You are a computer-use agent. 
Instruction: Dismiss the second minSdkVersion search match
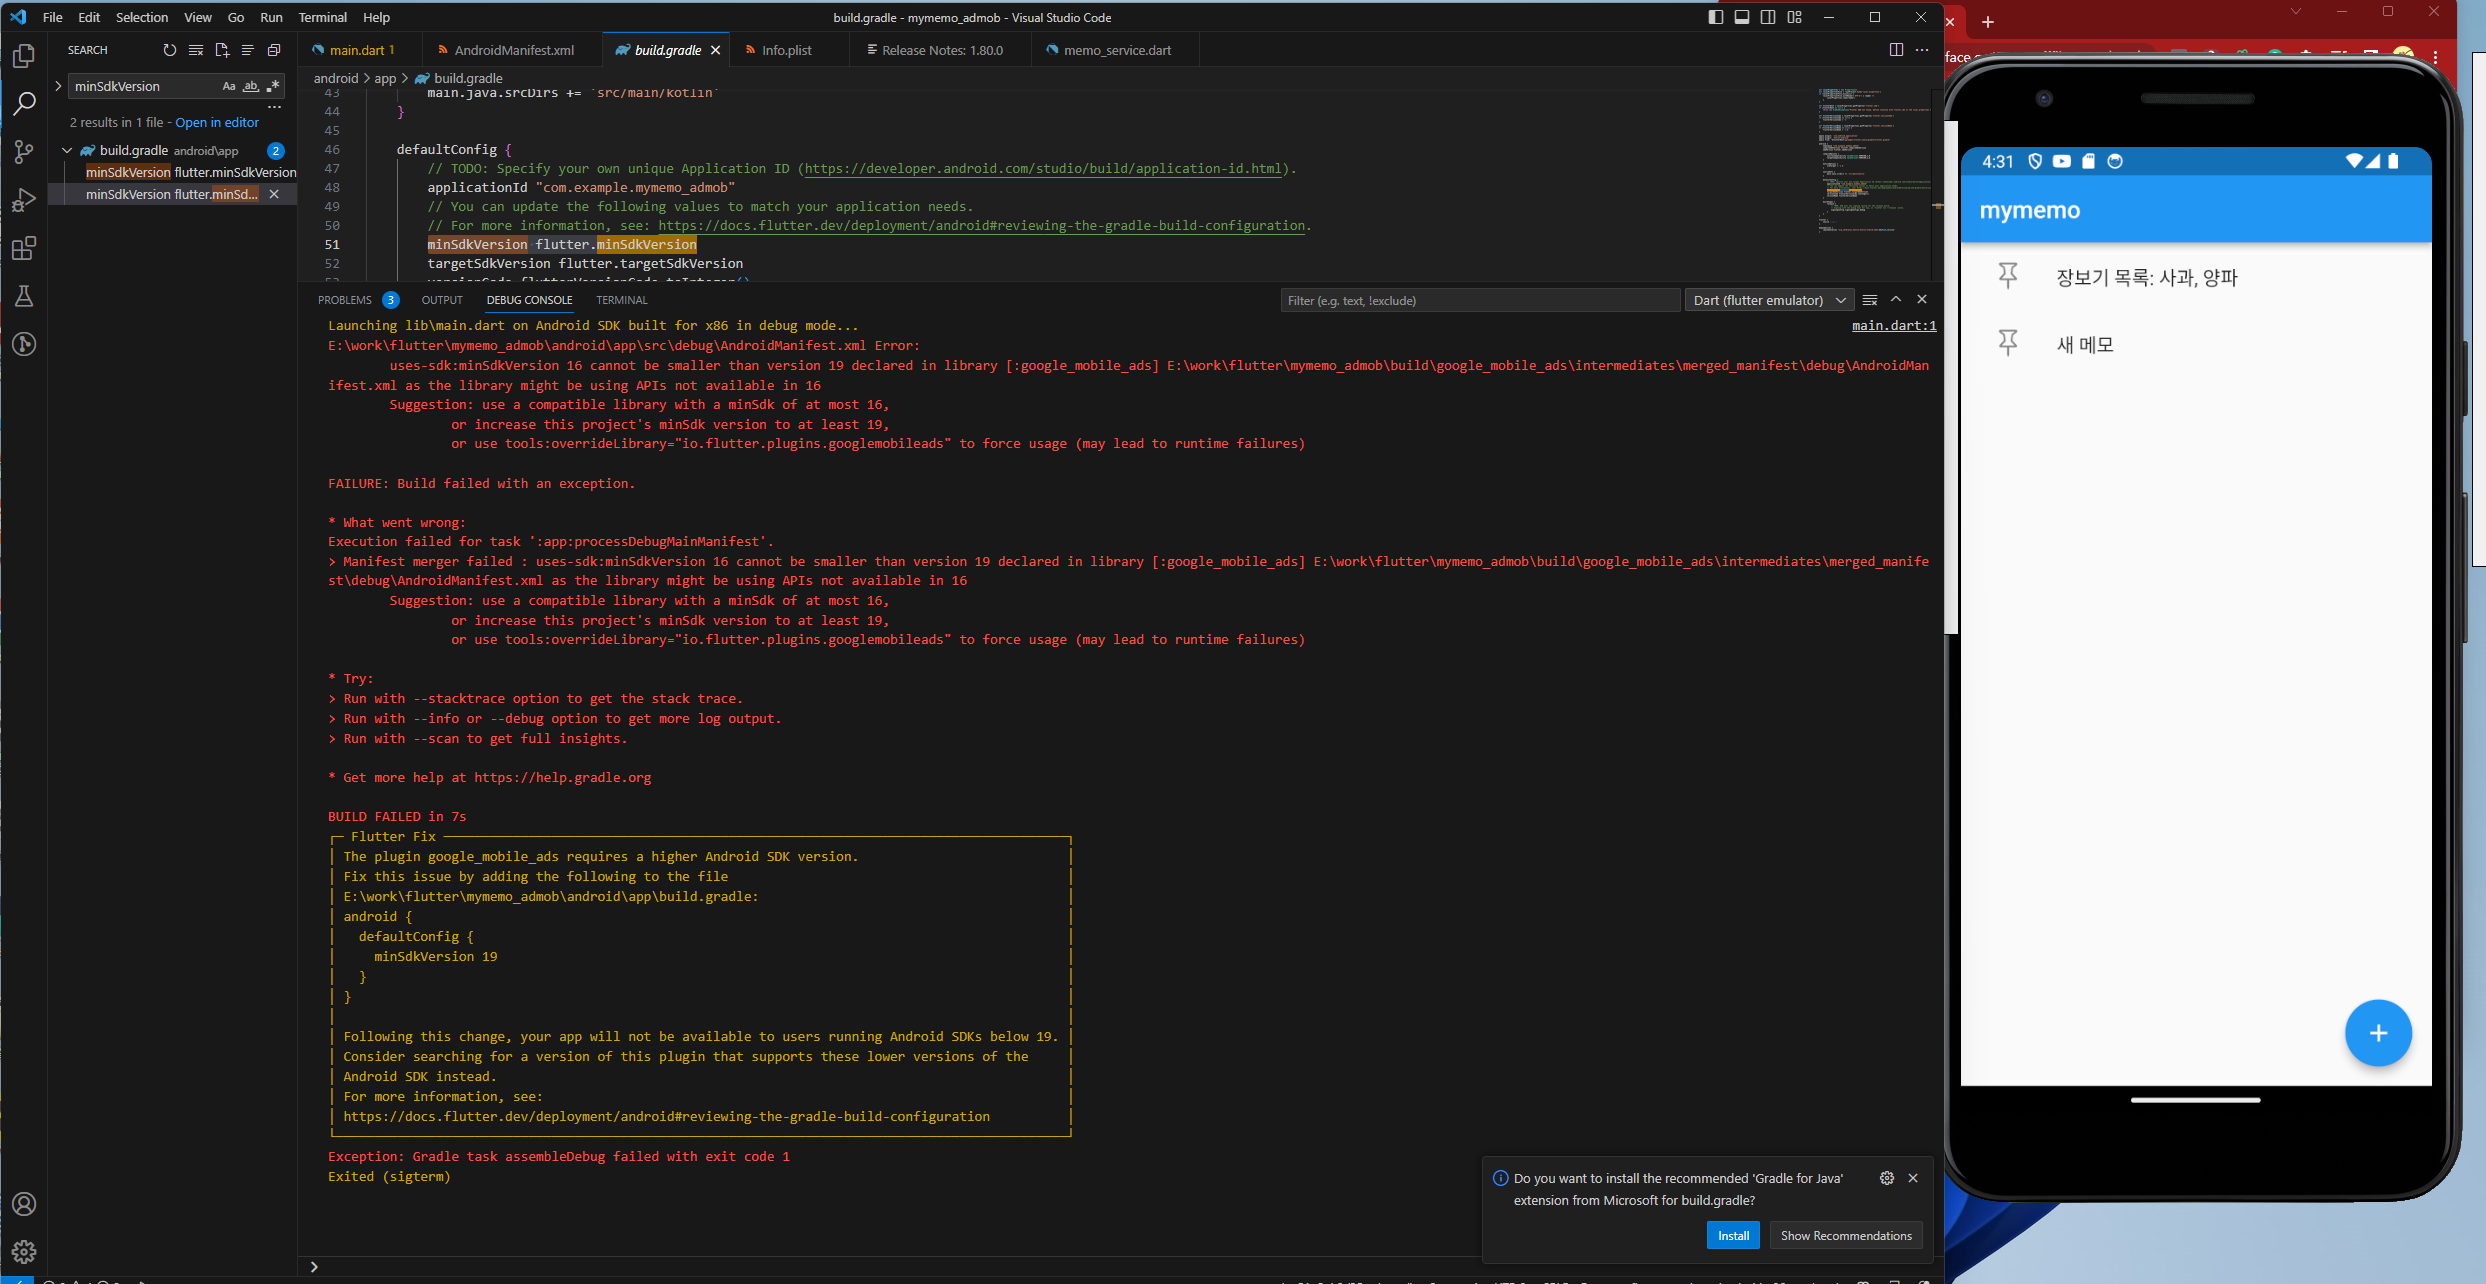point(274,194)
